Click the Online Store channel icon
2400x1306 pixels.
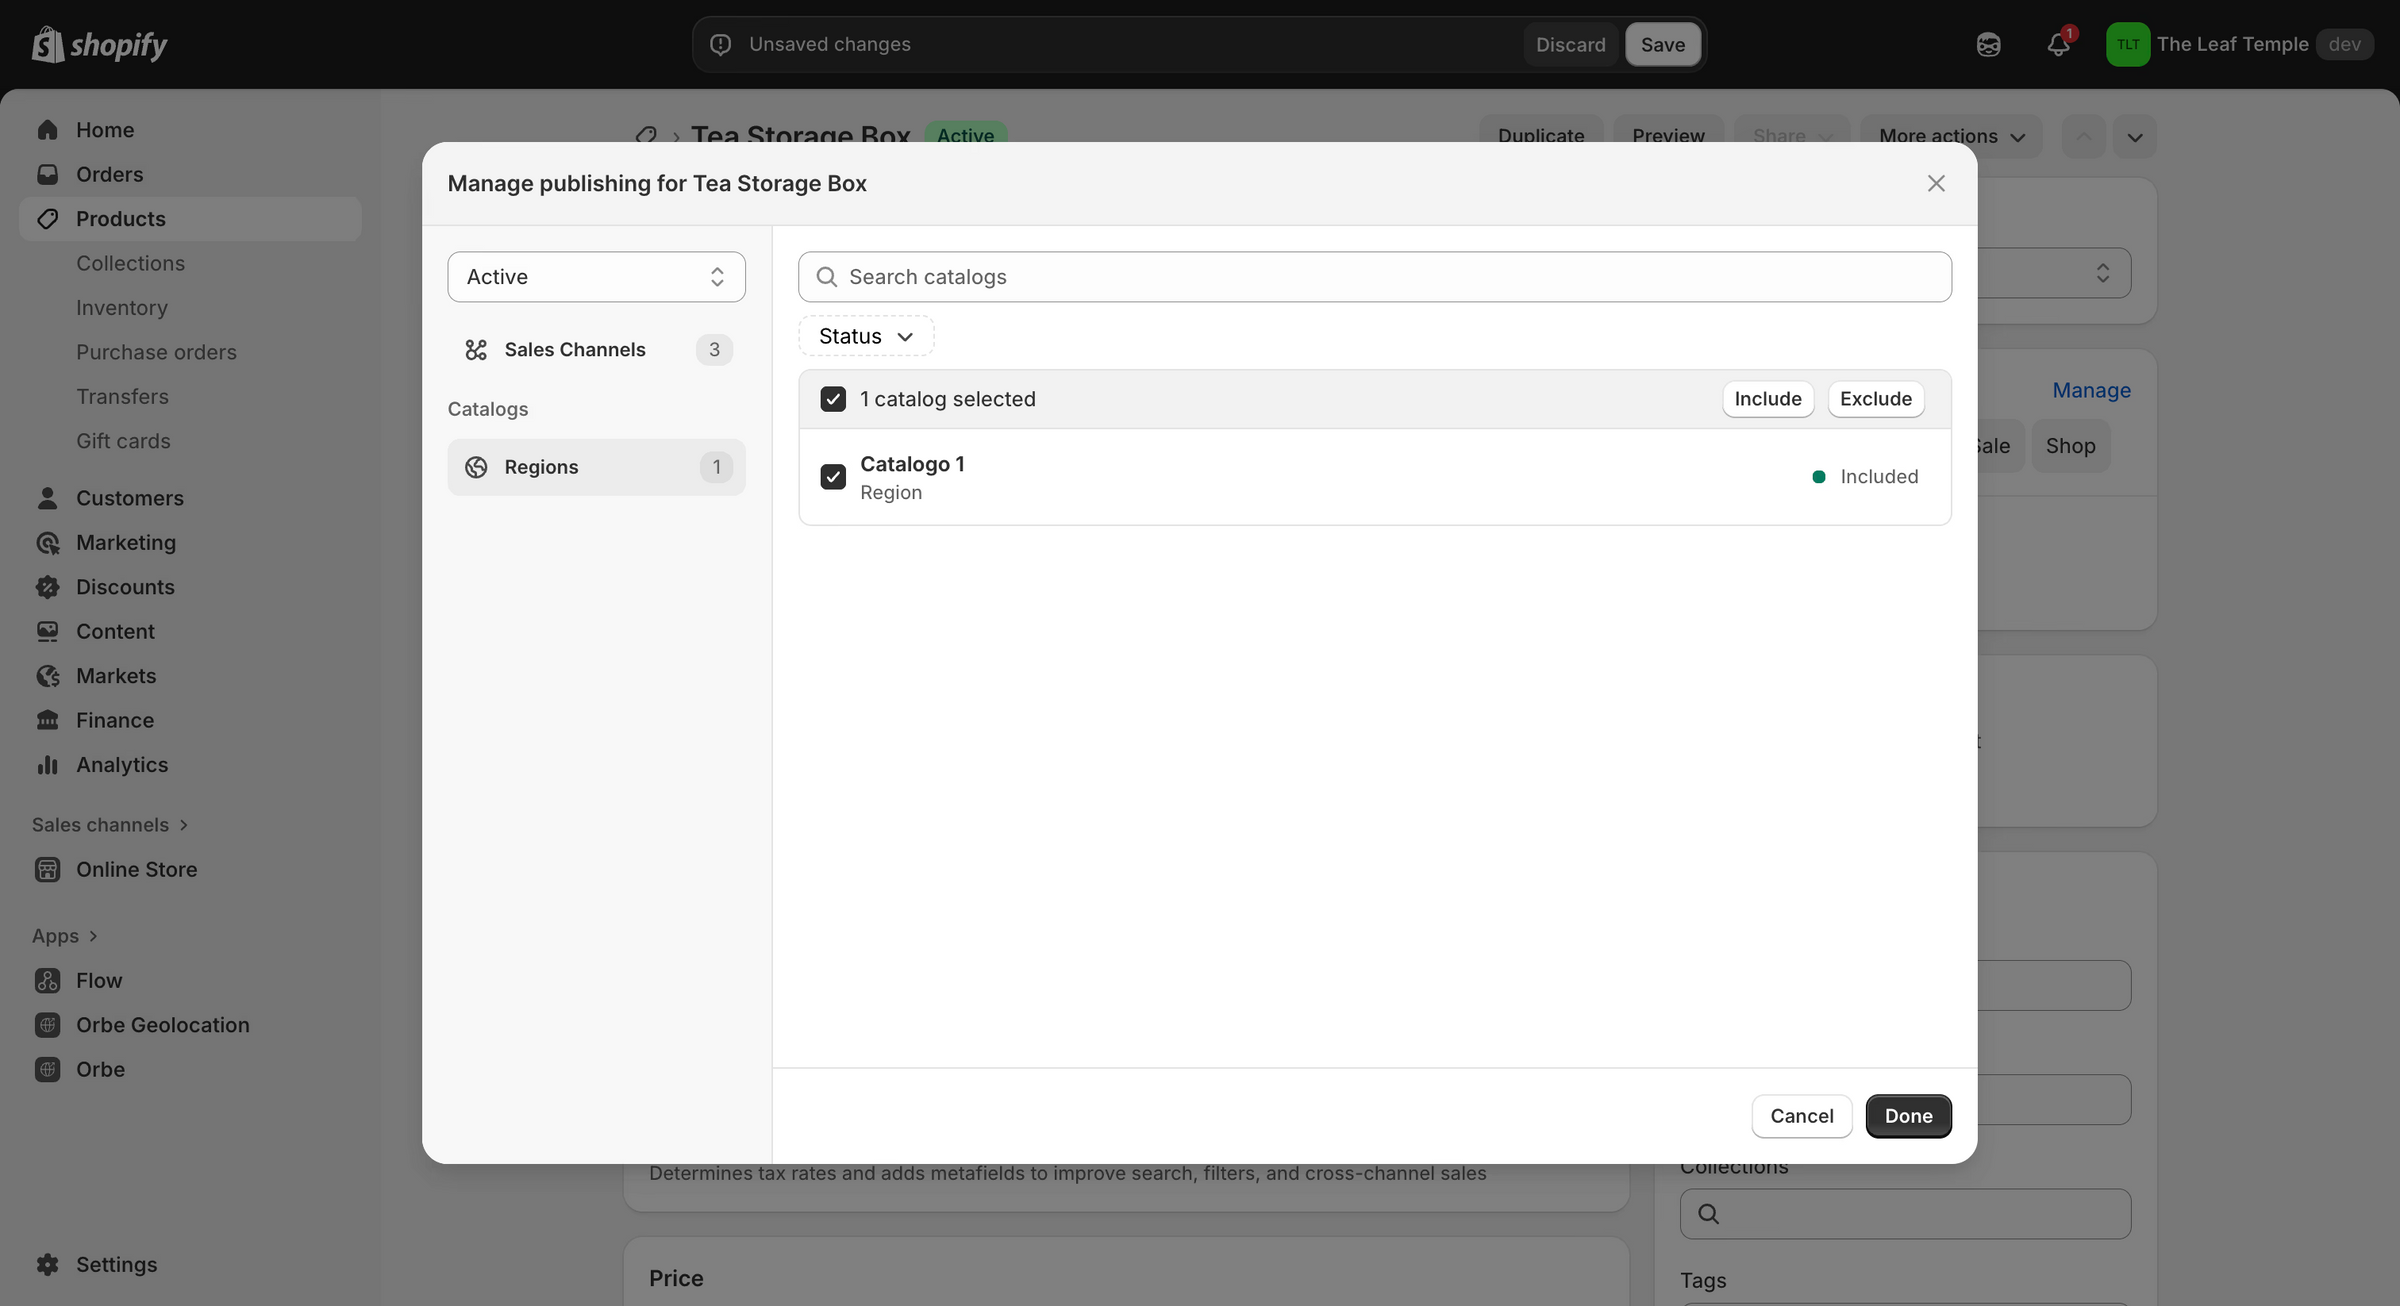pyautogui.click(x=47, y=869)
